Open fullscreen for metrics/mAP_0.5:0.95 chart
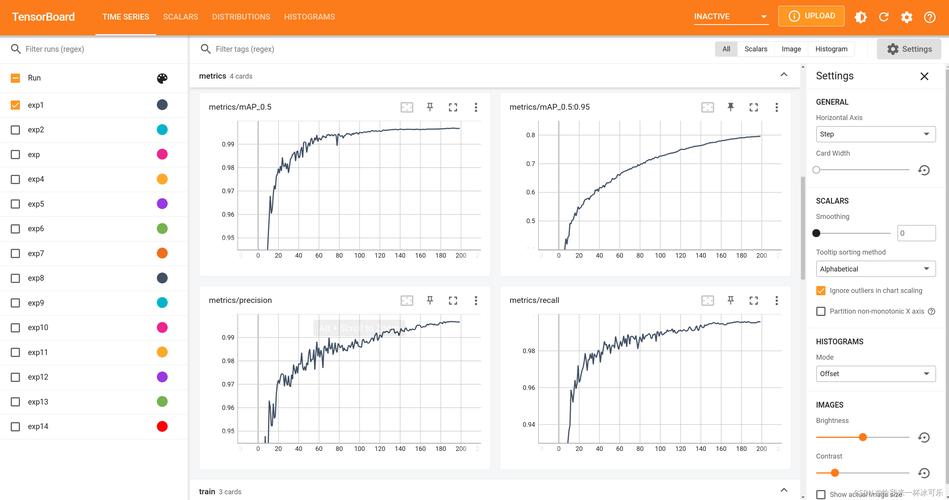The image size is (949, 500). [x=754, y=107]
